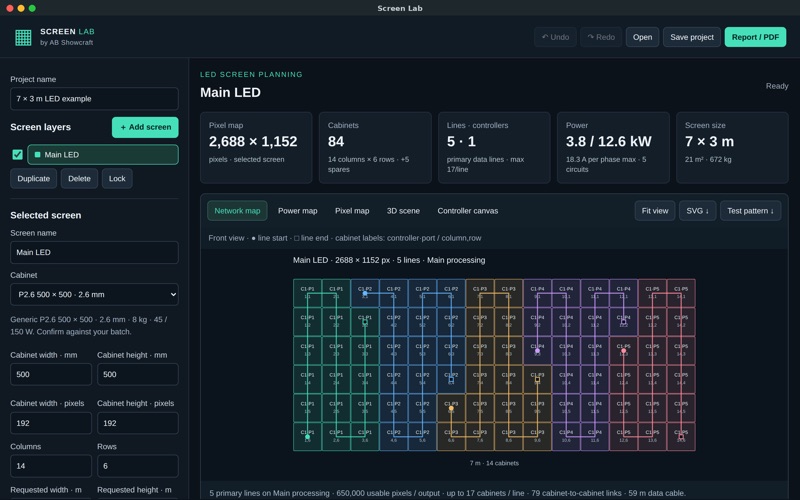Click the purple line end marker at cabinet 12,2

pos(623,322)
